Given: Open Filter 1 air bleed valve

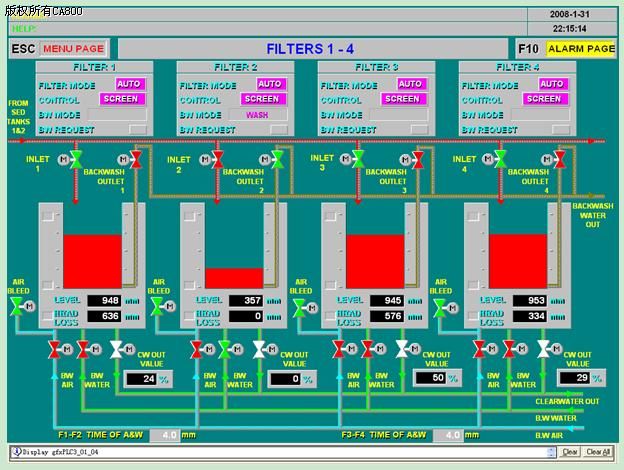Looking at the screenshot, I should tap(17, 306).
